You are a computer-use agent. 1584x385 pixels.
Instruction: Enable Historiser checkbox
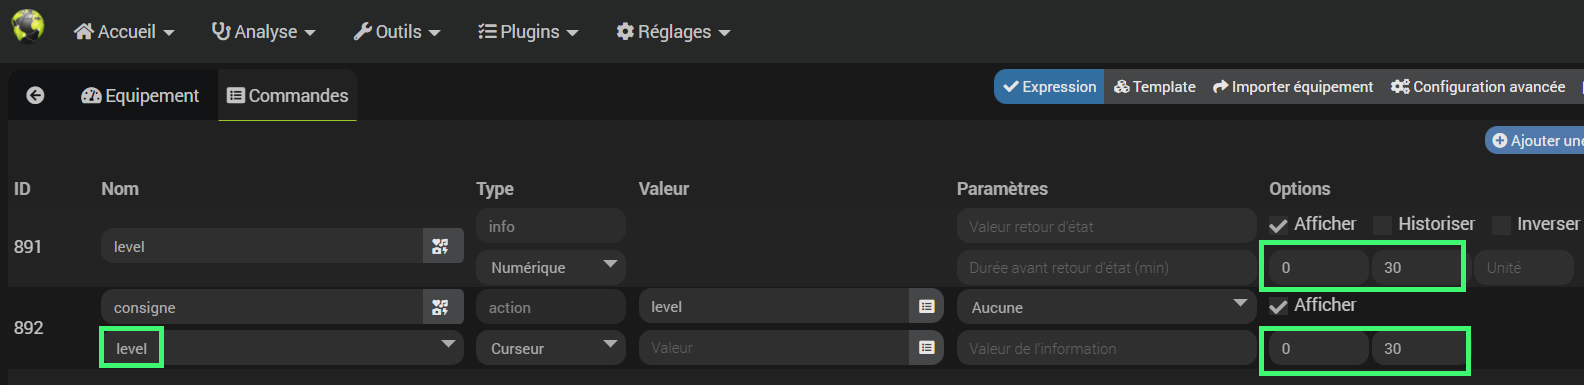1382,225
